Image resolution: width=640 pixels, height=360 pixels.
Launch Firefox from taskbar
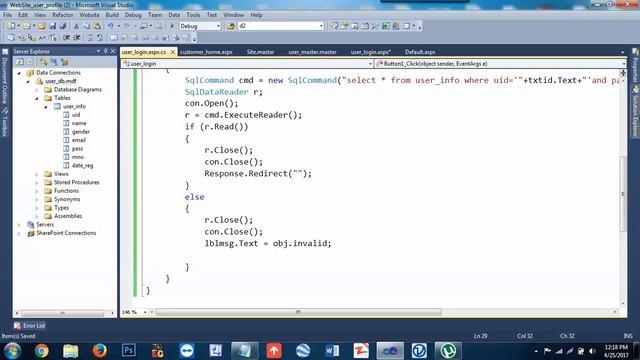click(99, 351)
